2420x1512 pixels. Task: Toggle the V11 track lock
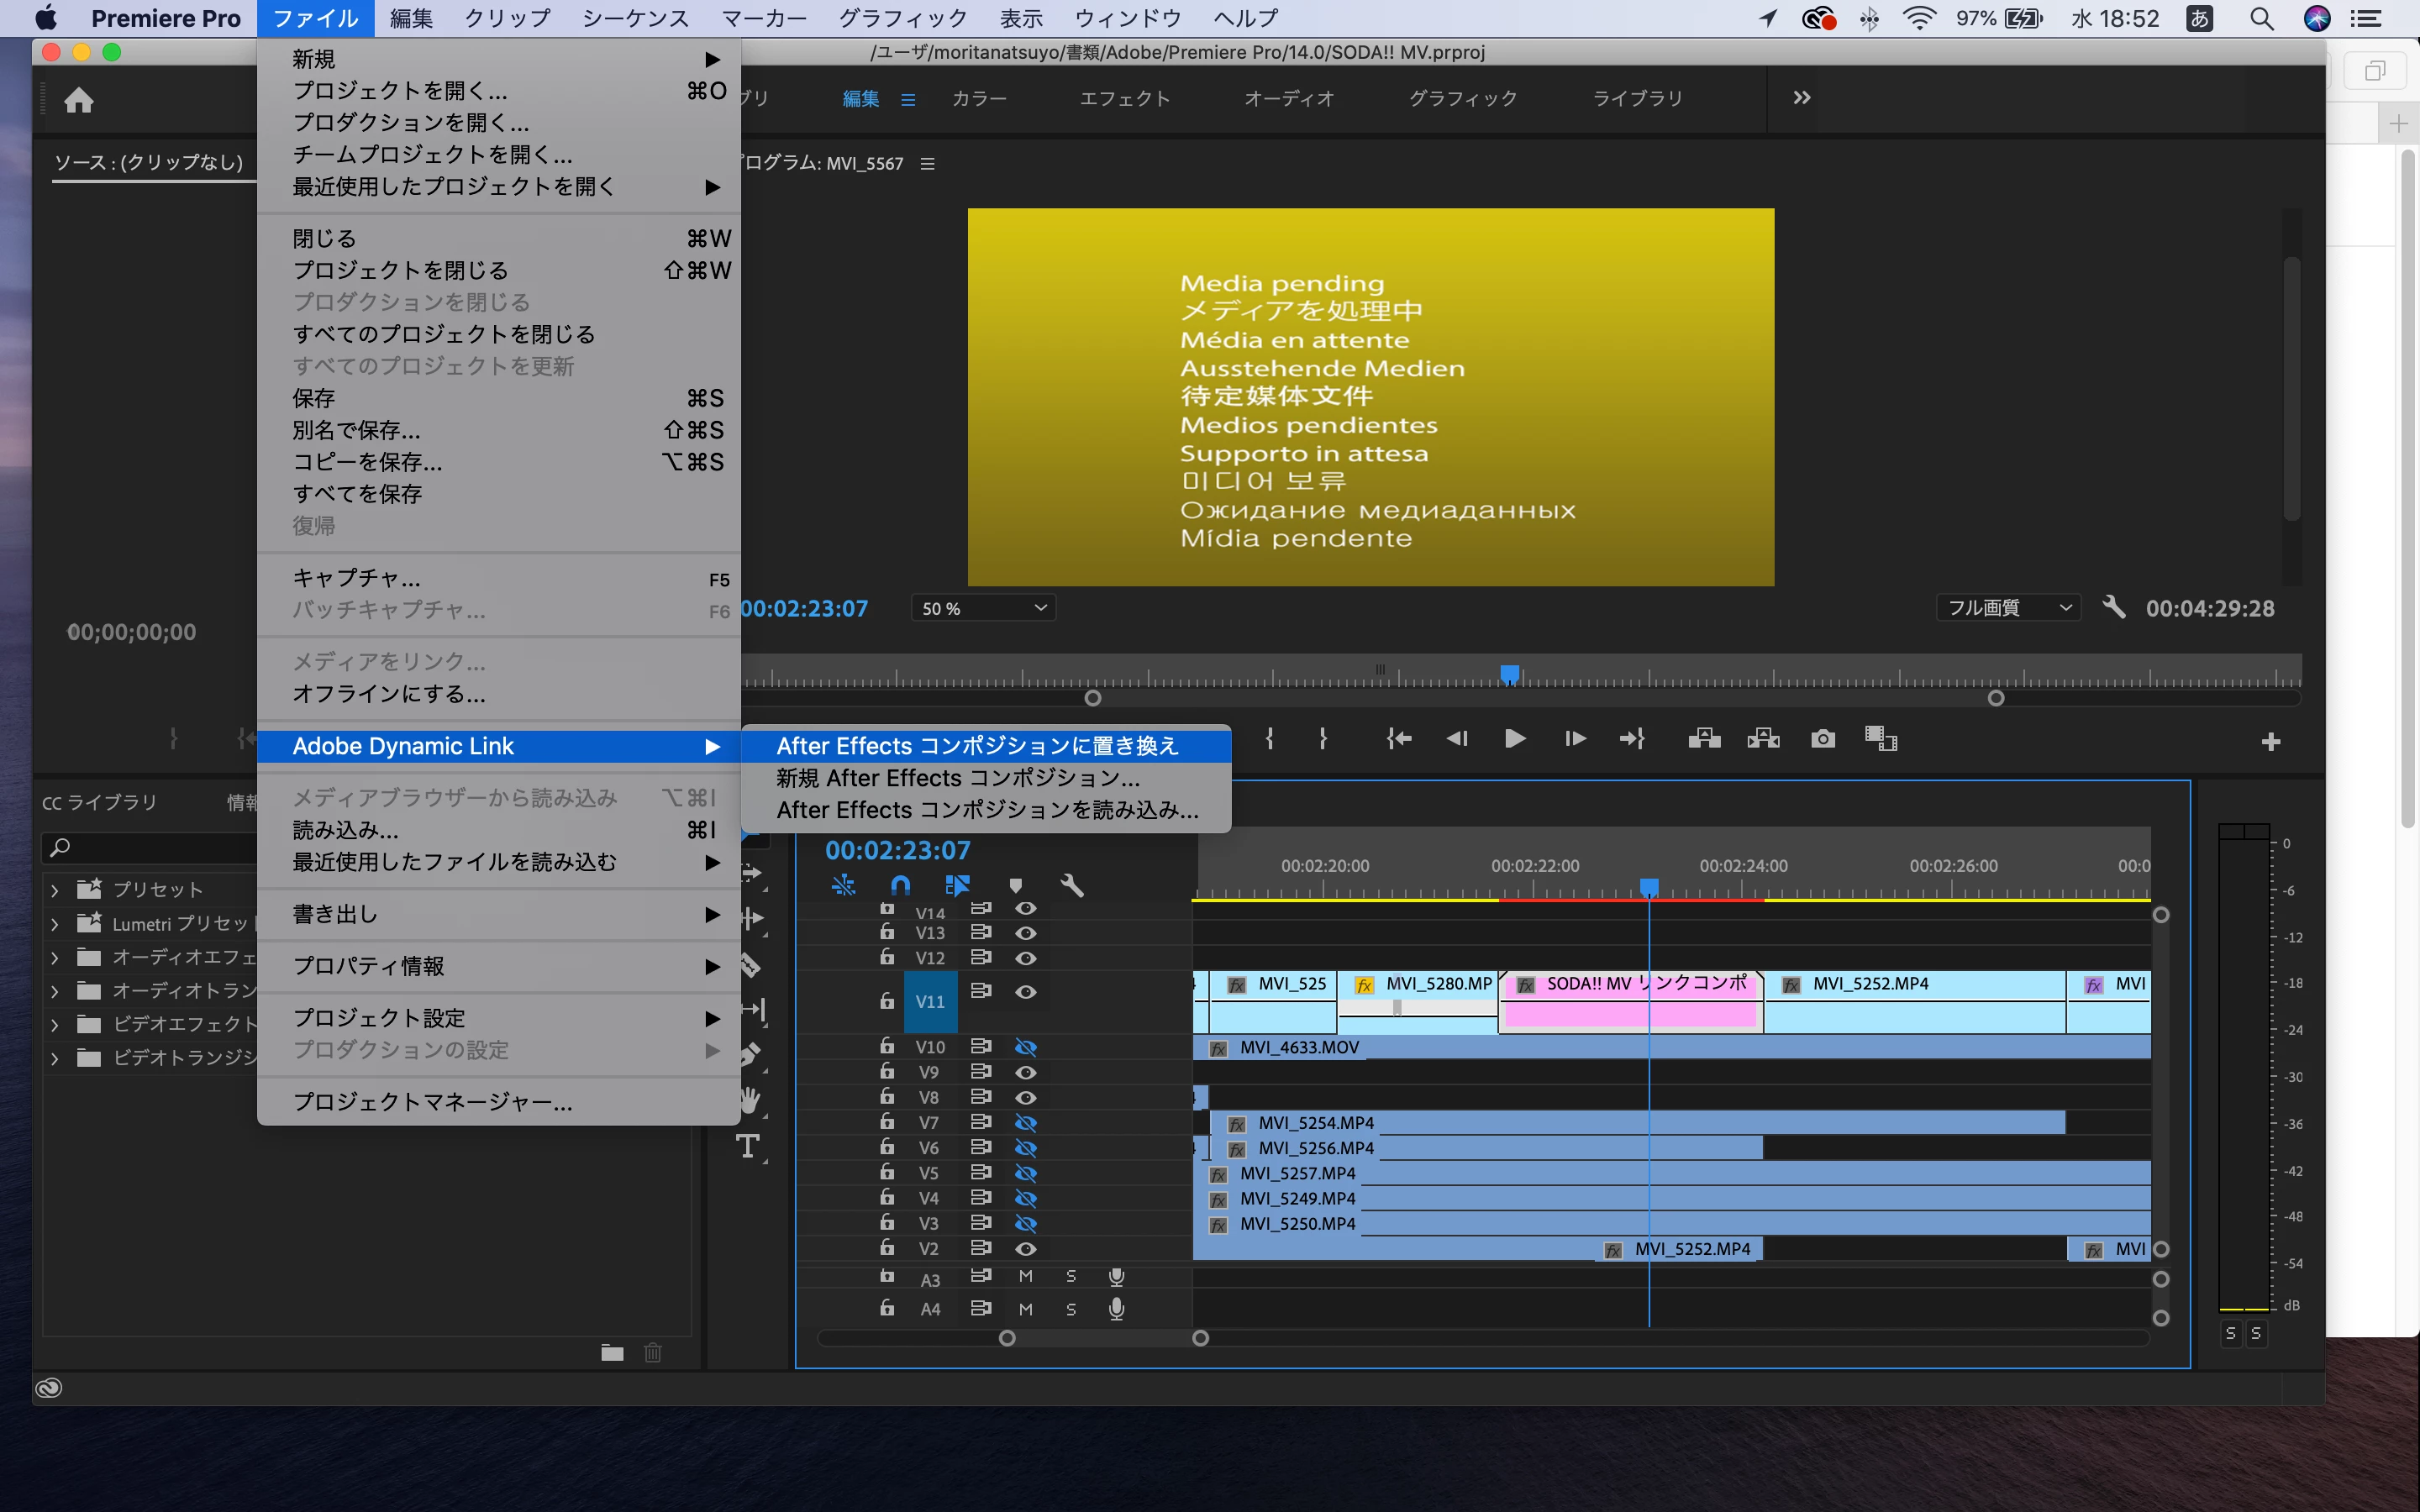[x=887, y=1000]
